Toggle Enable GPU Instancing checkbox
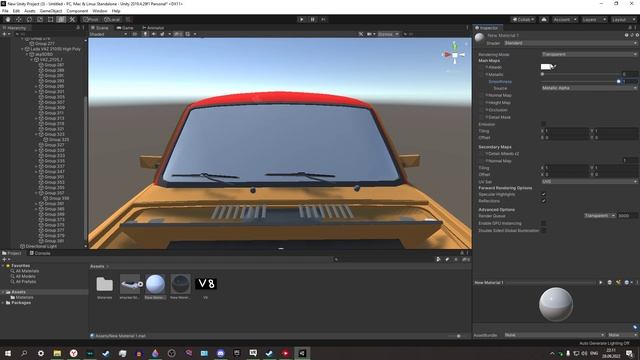Image resolution: width=640 pixels, height=360 pixels. point(543,223)
